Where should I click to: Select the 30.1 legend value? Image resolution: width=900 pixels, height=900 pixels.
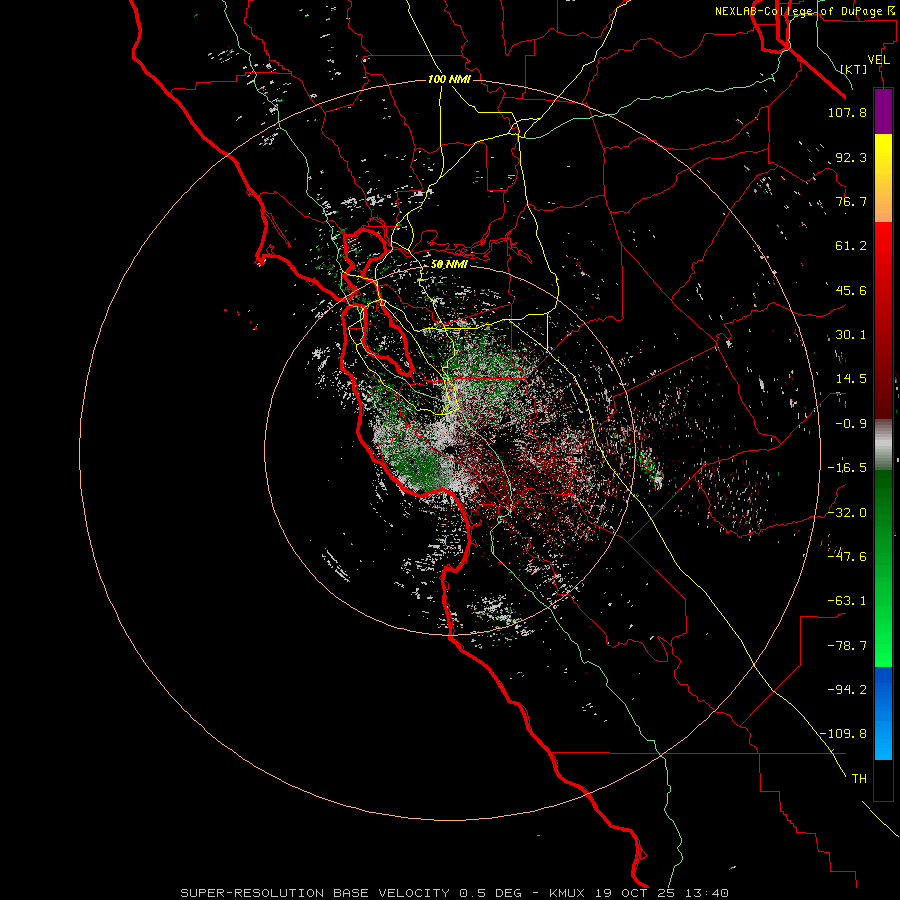point(851,335)
